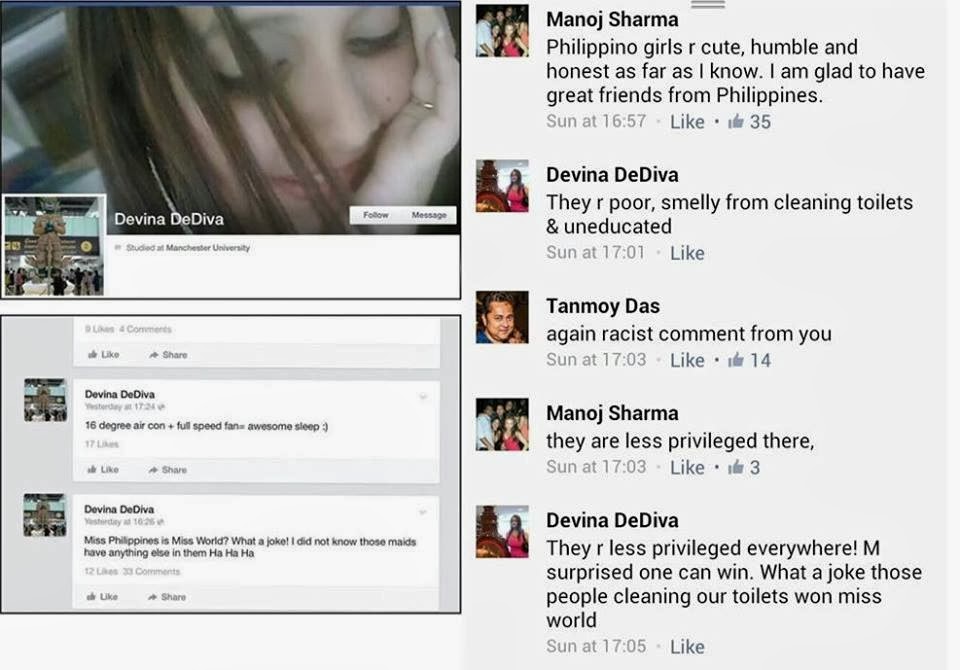Like the Miss Philippines is Miss World post
The width and height of the screenshot is (960, 670).
pos(103,597)
